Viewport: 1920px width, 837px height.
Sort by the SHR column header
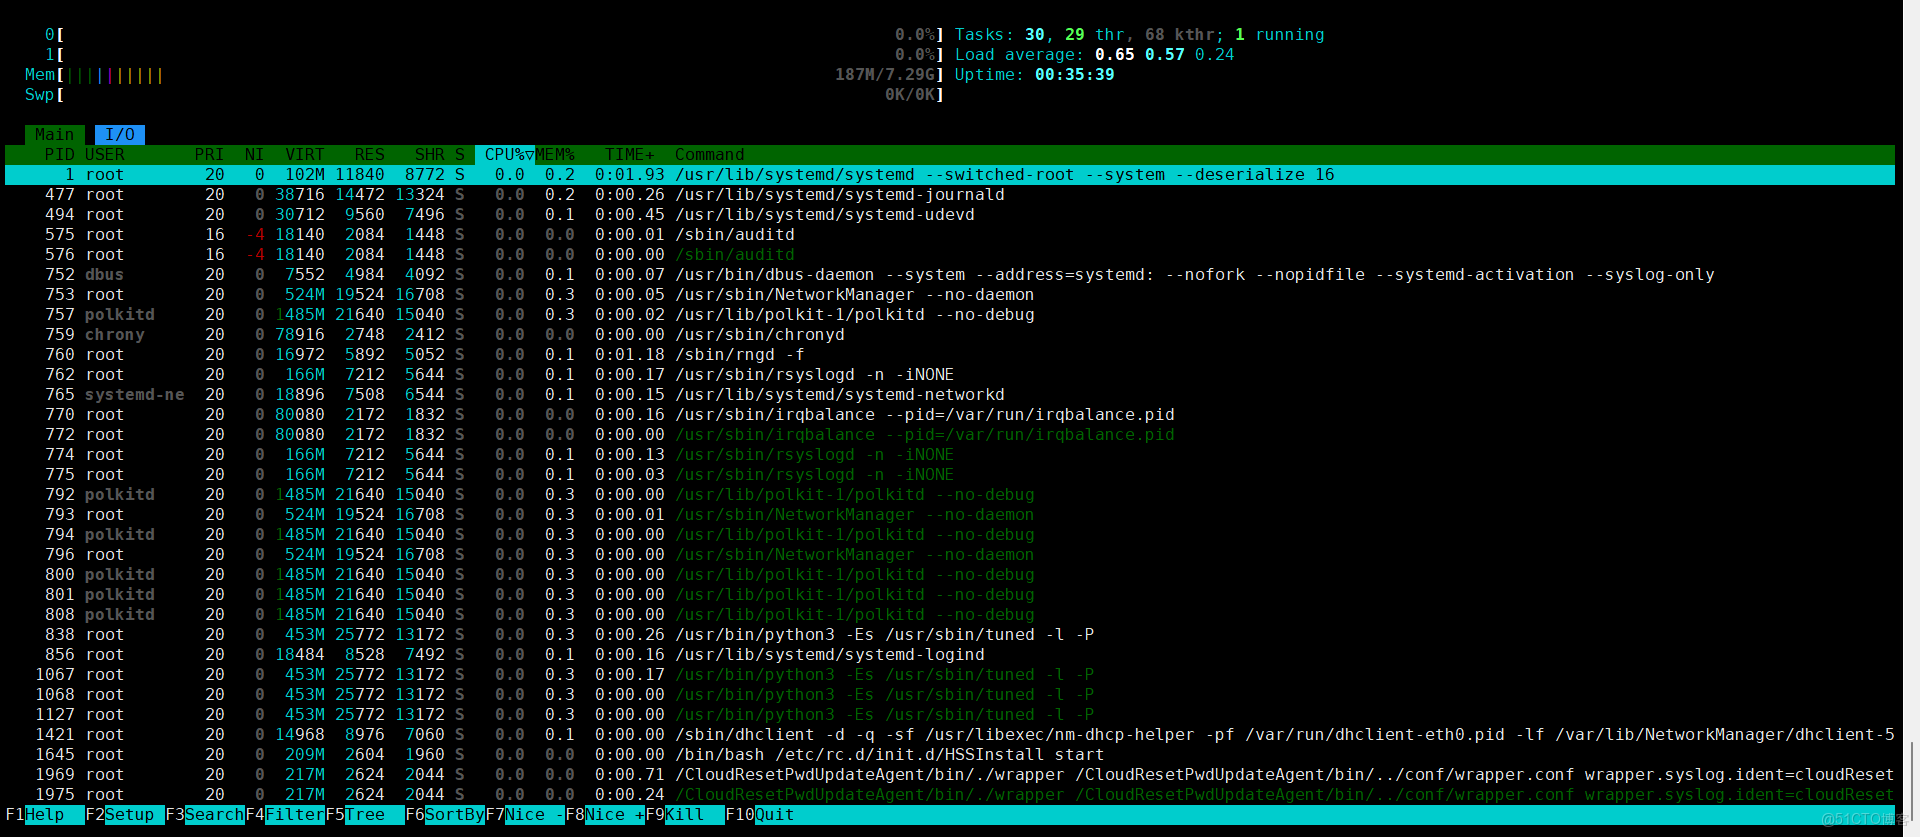(429, 155)
